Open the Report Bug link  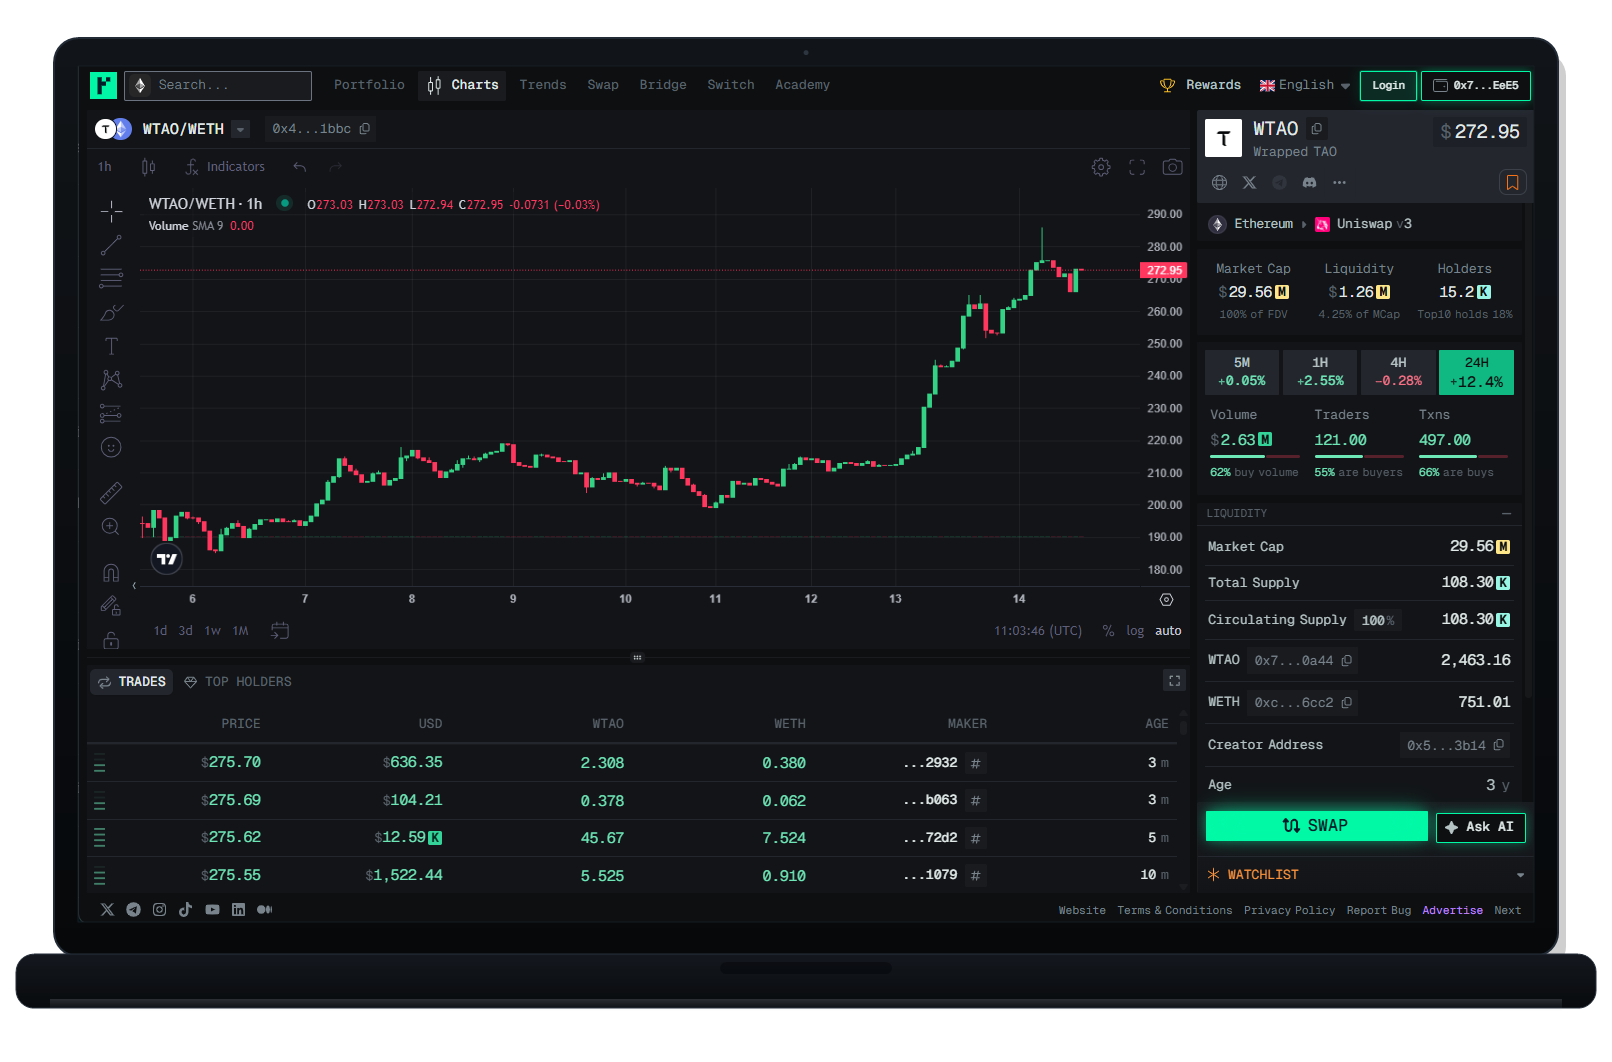pos(1379,910)
